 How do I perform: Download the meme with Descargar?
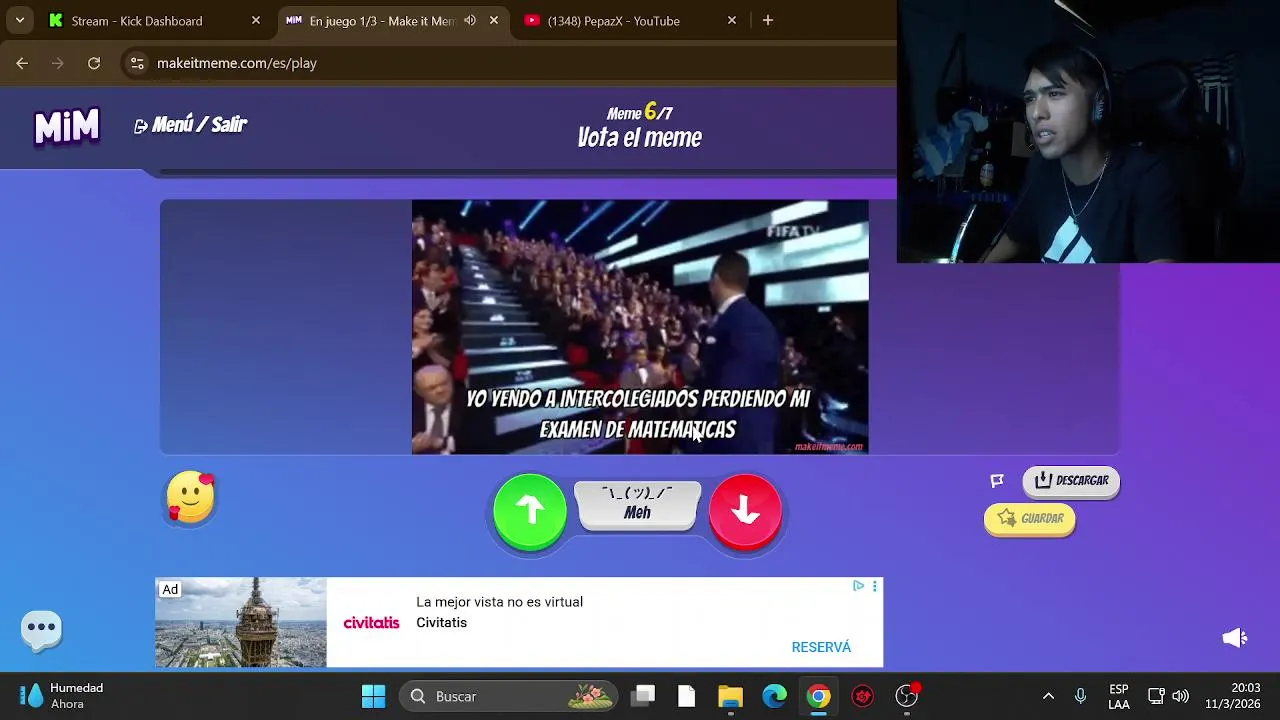point(1071,481)
